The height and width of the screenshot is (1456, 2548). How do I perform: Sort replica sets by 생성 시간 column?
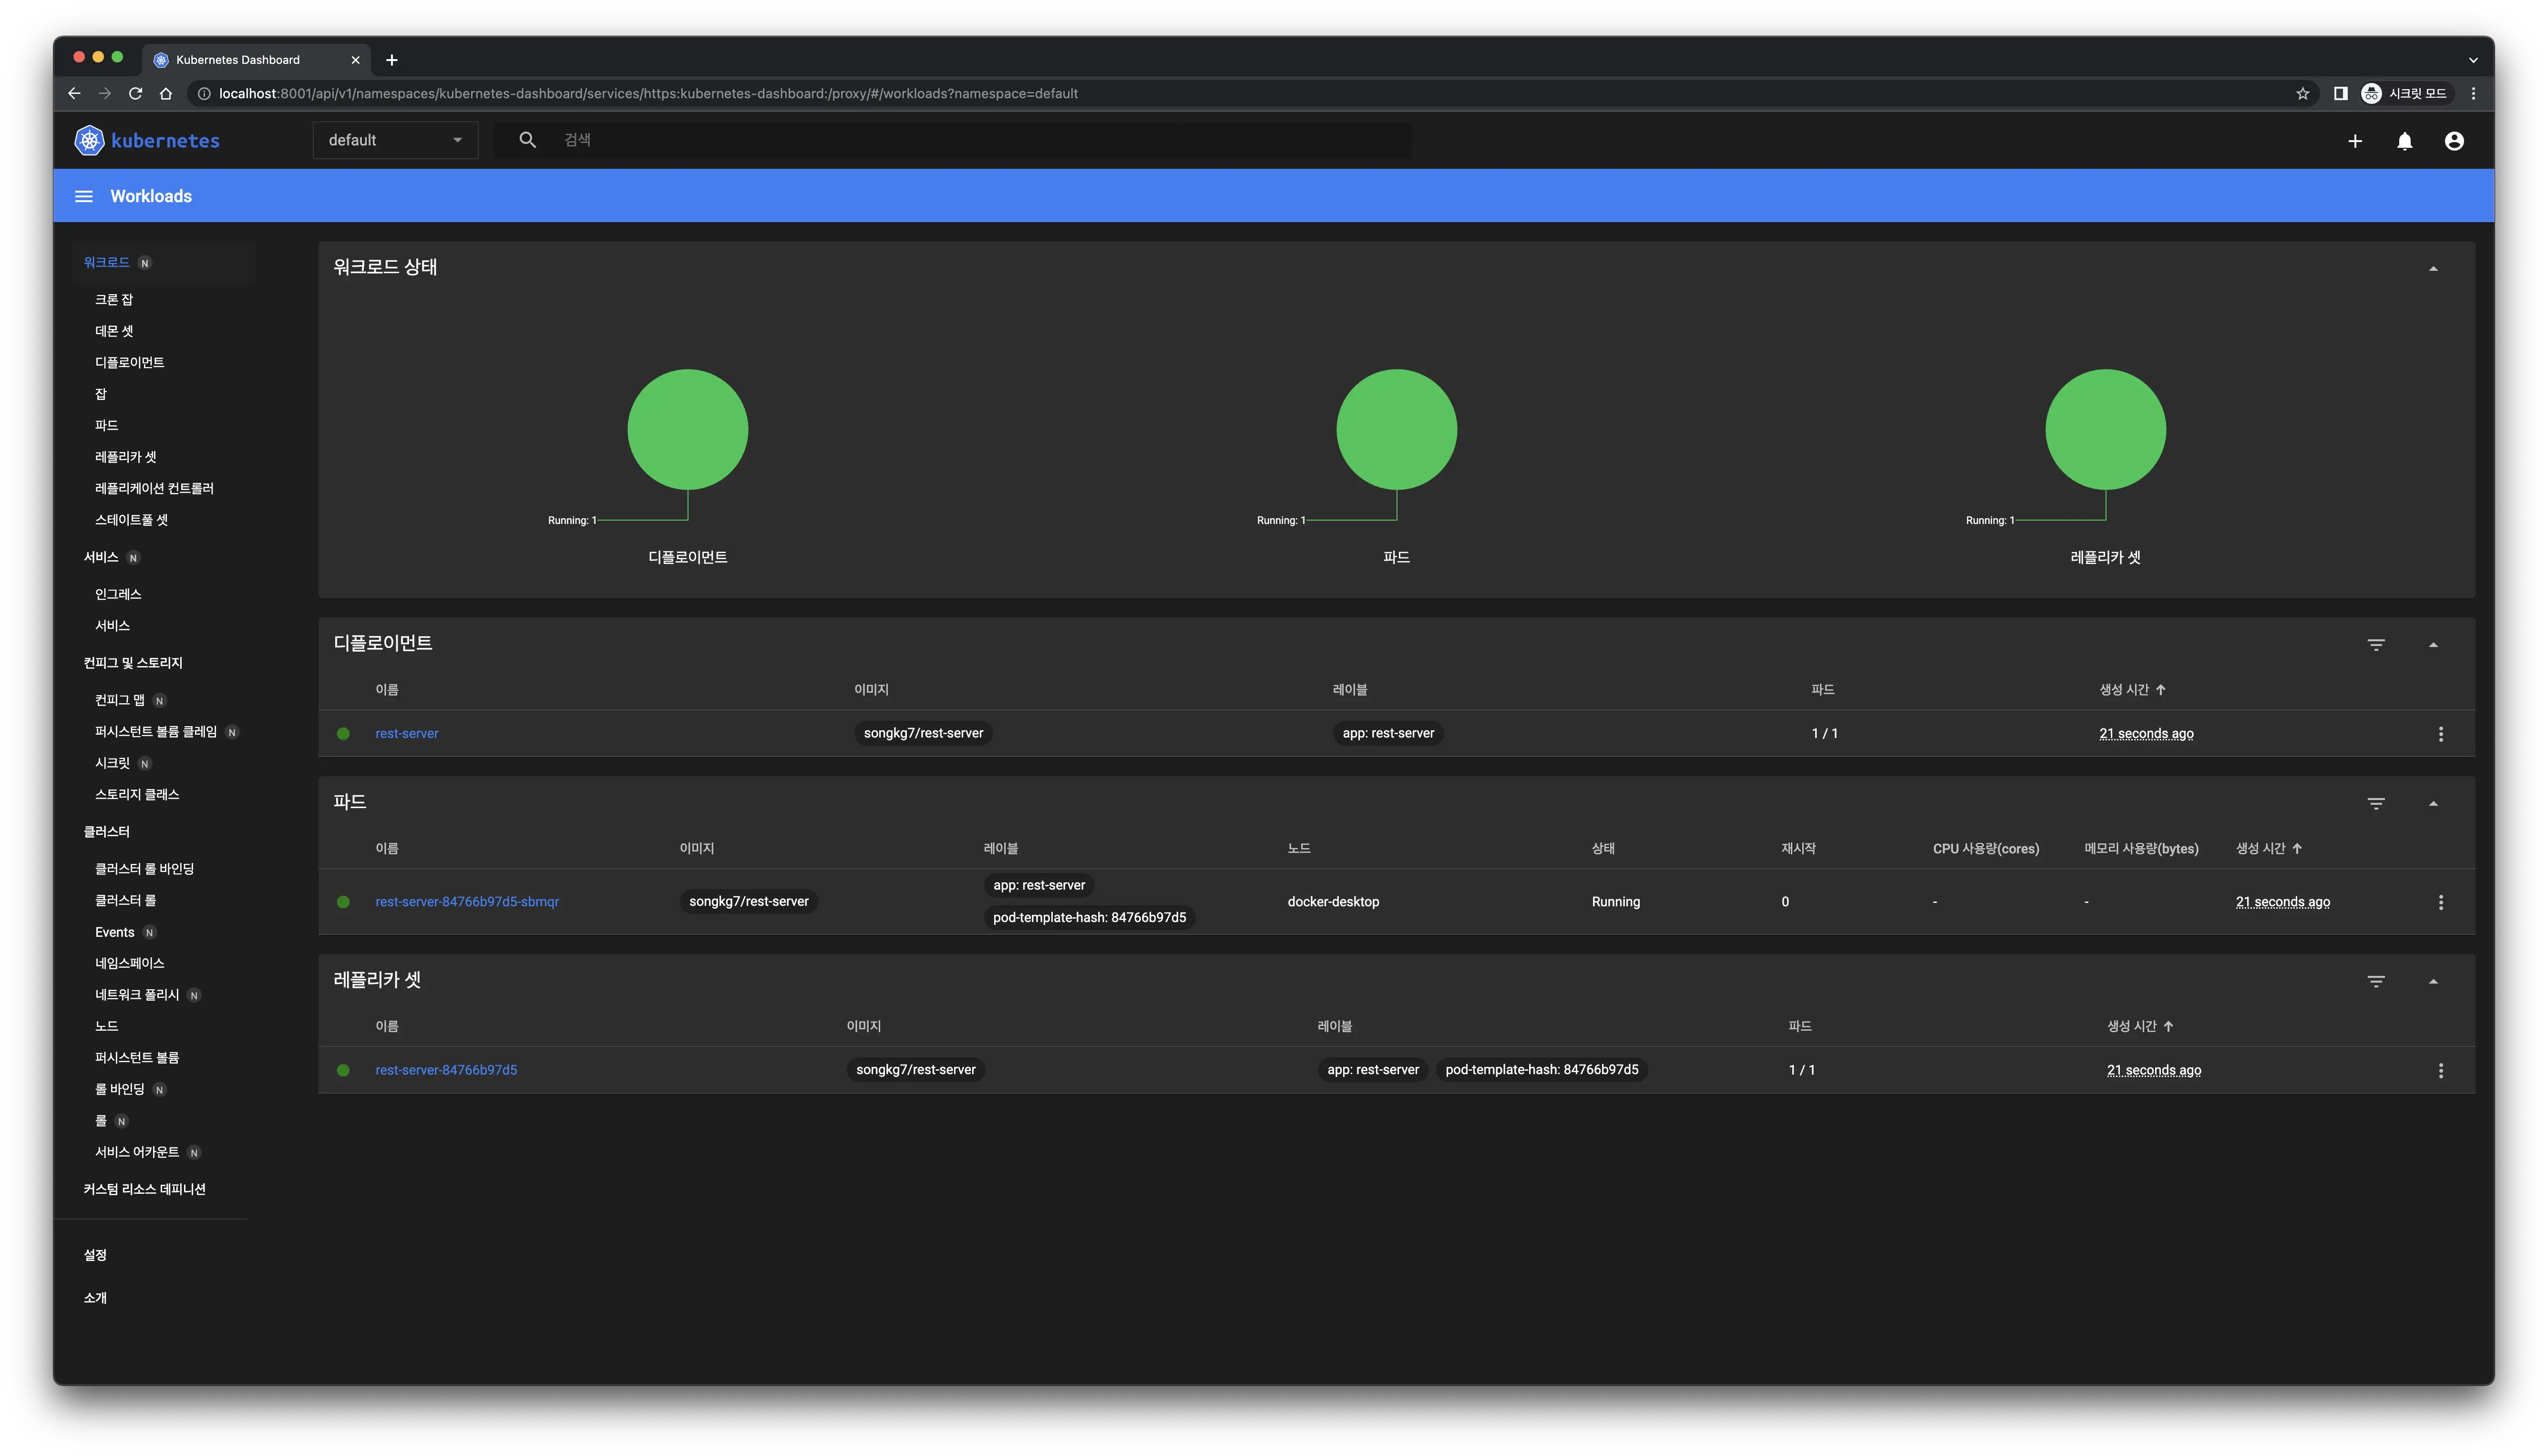2140,1026
